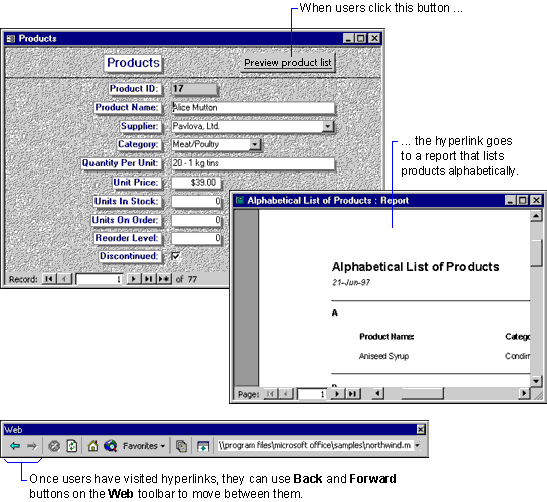This screenshot has width=547, height=502.
Task: Open the address history dropdown arrow
Action: 417,445
